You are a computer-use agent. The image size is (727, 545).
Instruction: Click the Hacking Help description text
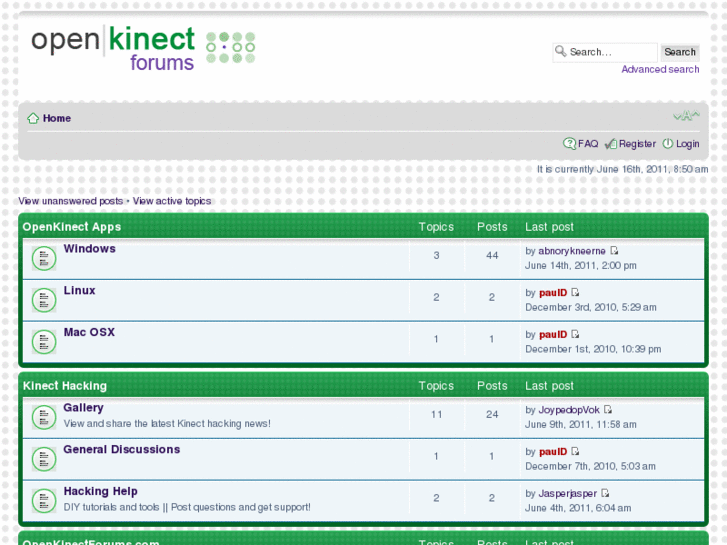(x=187, y=507)
